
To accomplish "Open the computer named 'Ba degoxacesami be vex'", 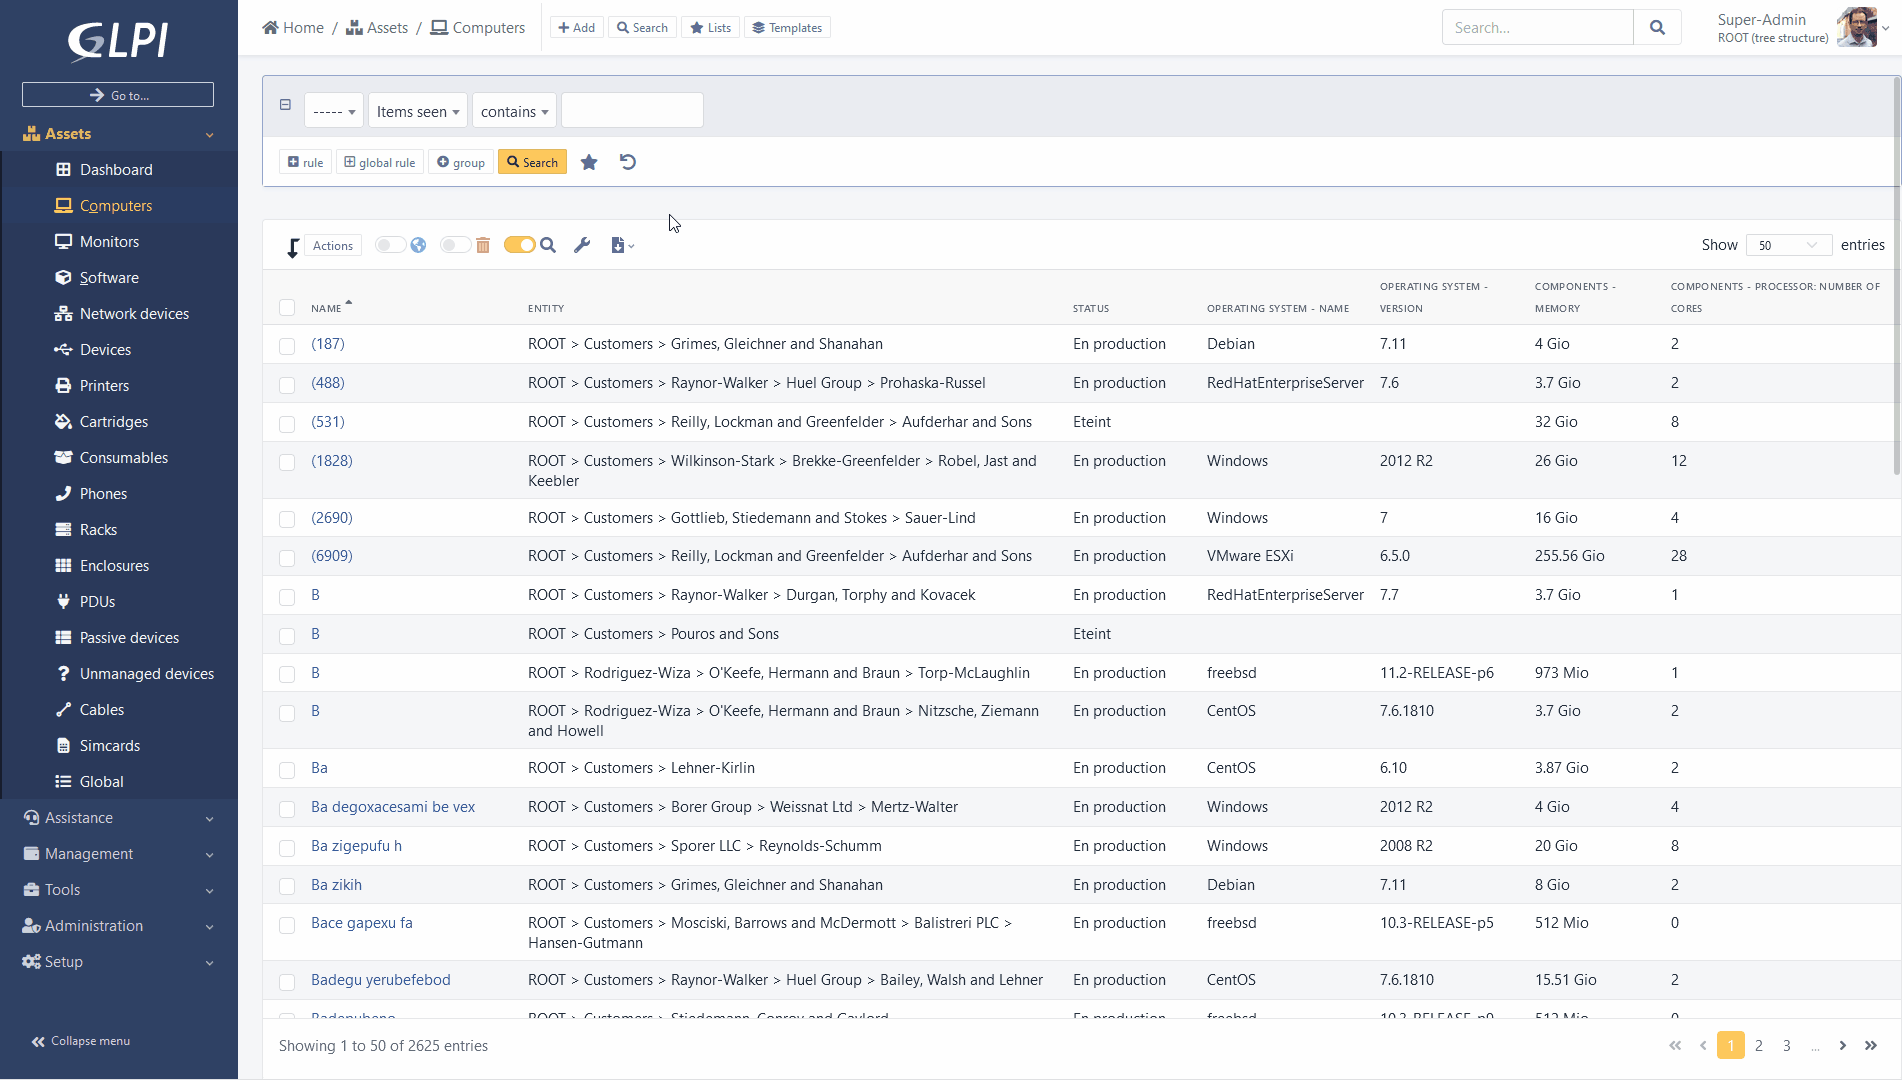I will coord(392,807).
